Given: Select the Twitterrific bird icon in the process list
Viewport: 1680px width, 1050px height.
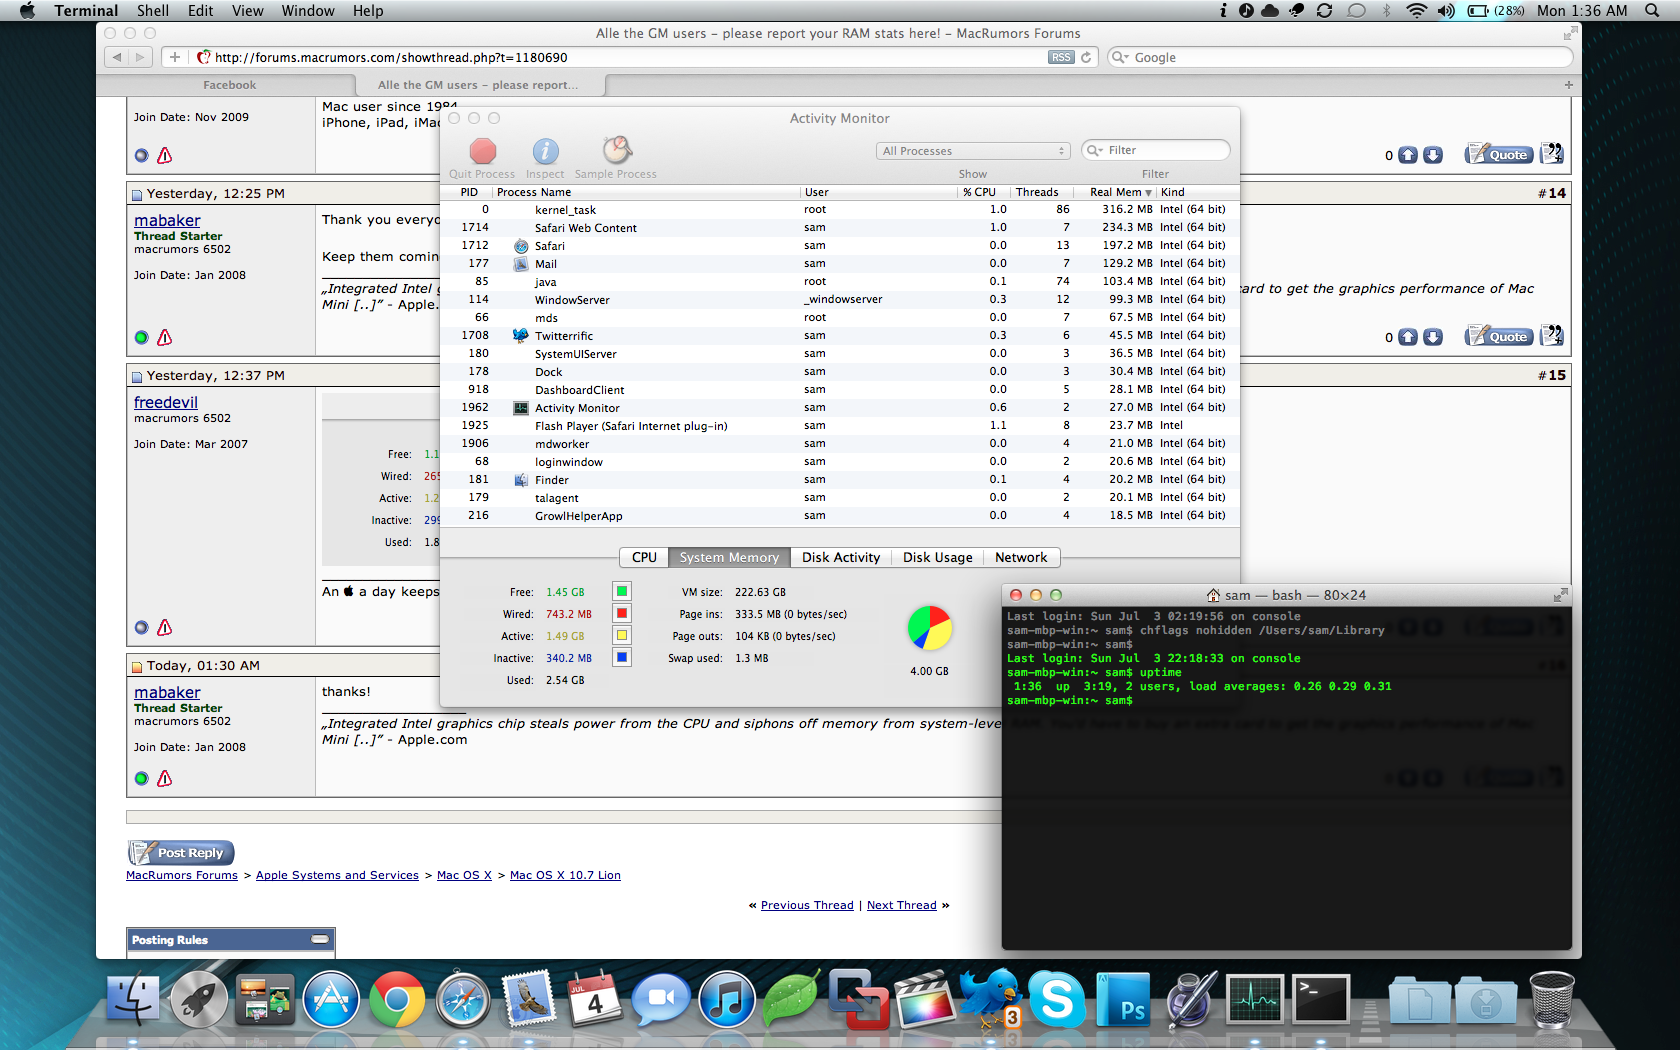Looking at the screenshot, I should pyautogui.click(x=521, y=336).
